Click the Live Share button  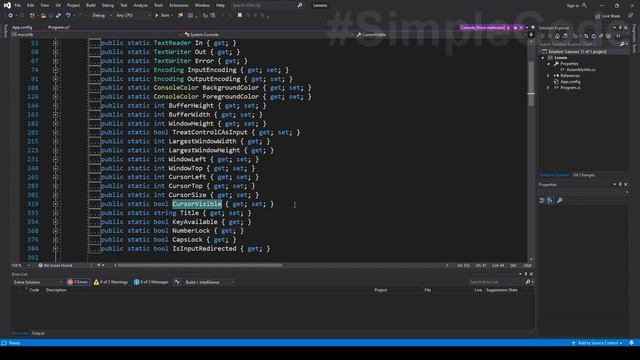coord(607,16)
